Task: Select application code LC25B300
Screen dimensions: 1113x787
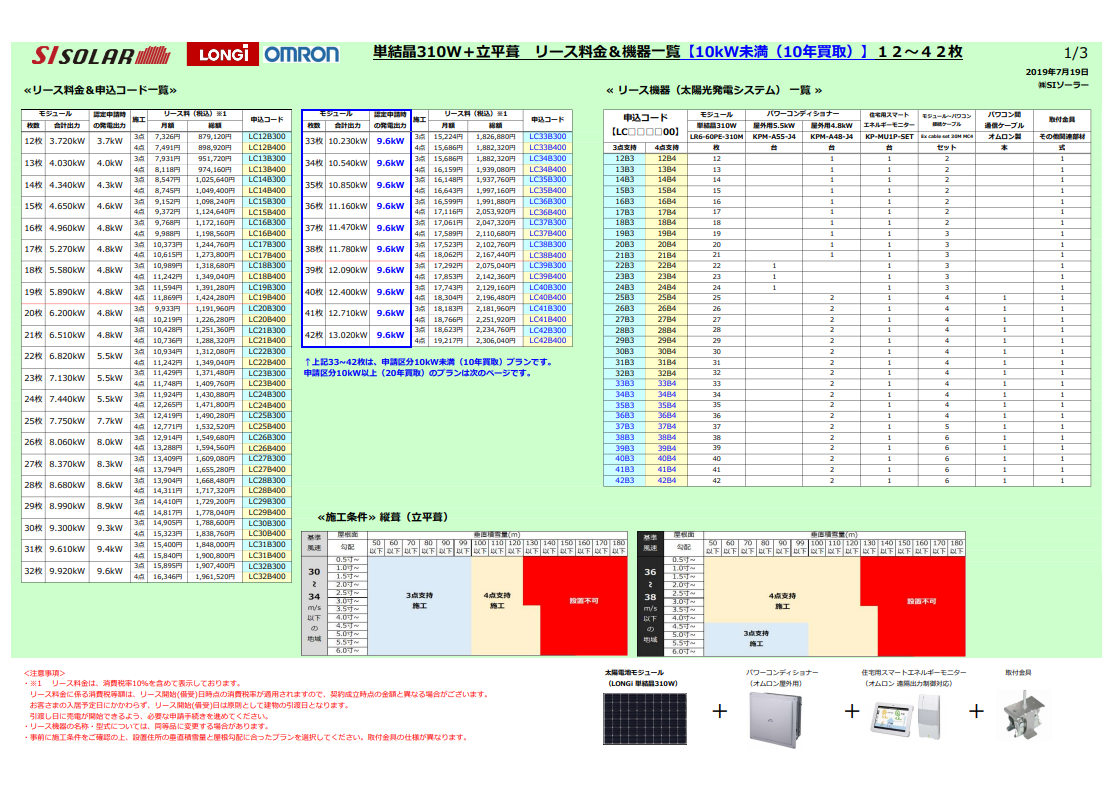Action: 267,416
